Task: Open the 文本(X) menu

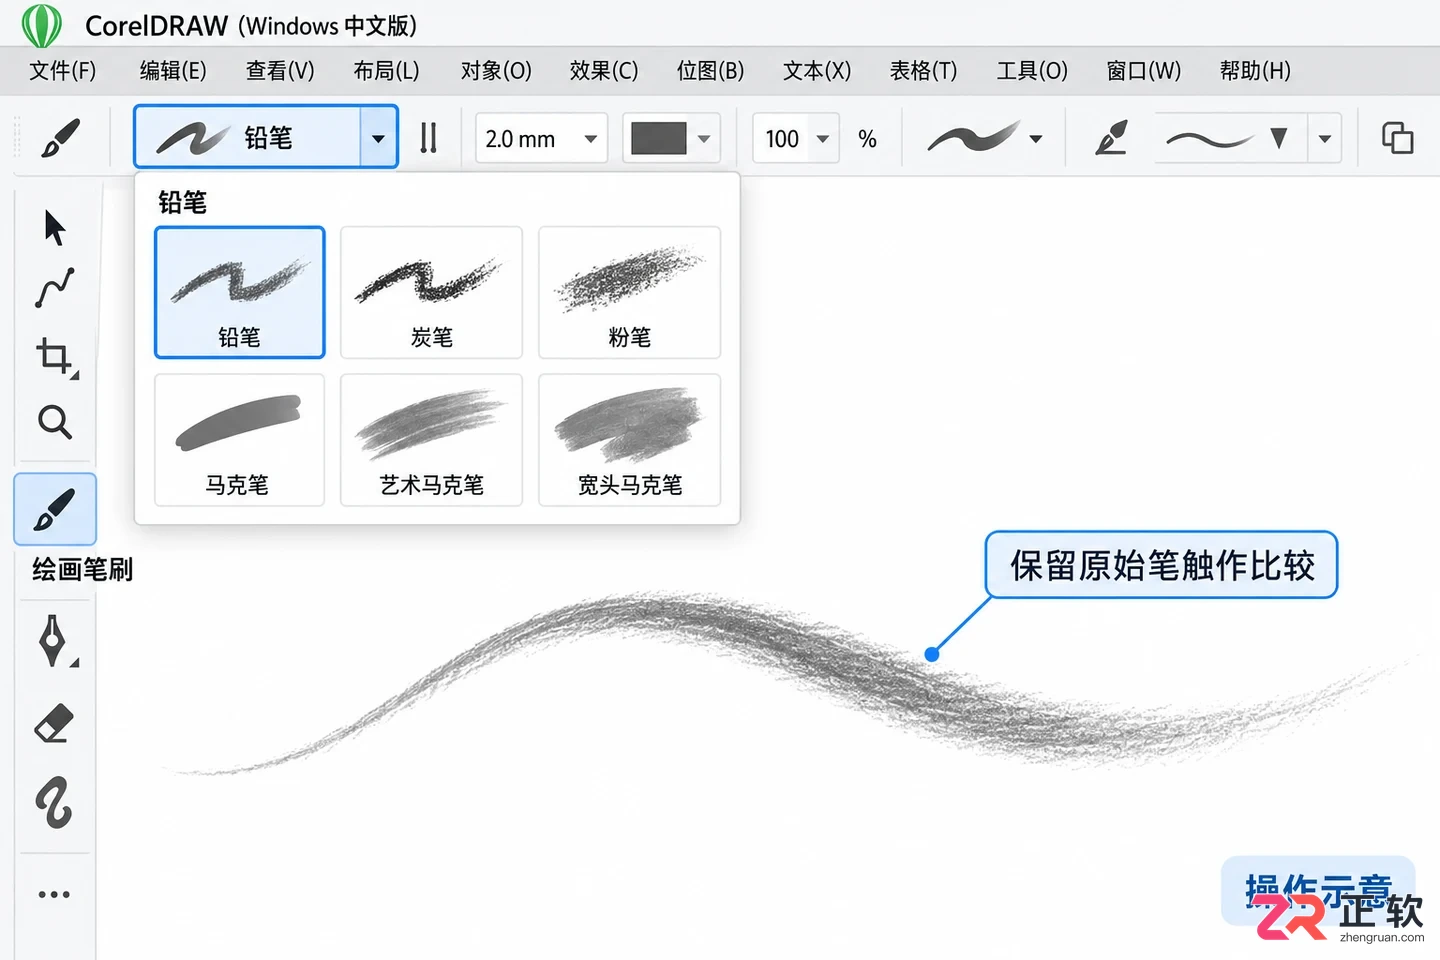Action: (x=817, y=71)
